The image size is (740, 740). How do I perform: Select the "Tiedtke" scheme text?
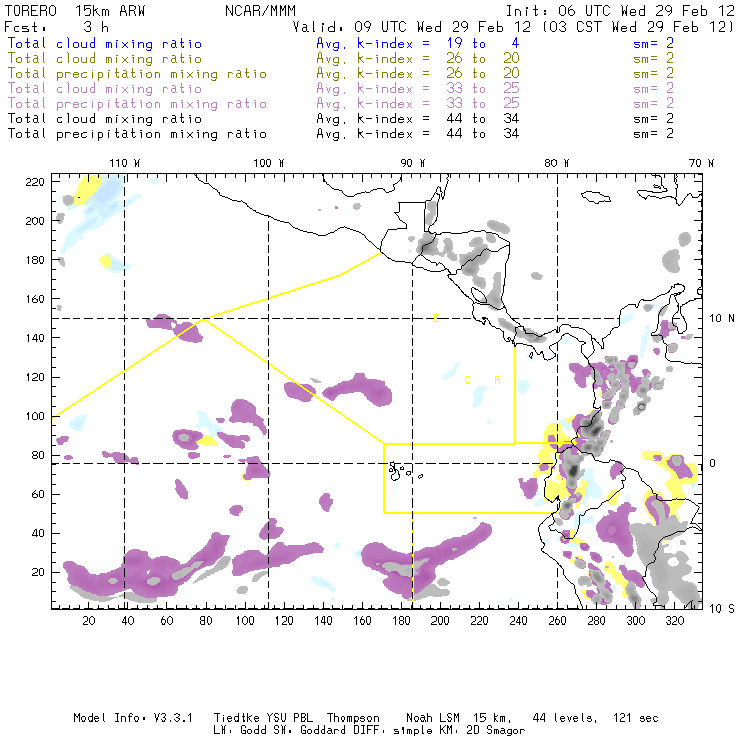coord(236,718)
